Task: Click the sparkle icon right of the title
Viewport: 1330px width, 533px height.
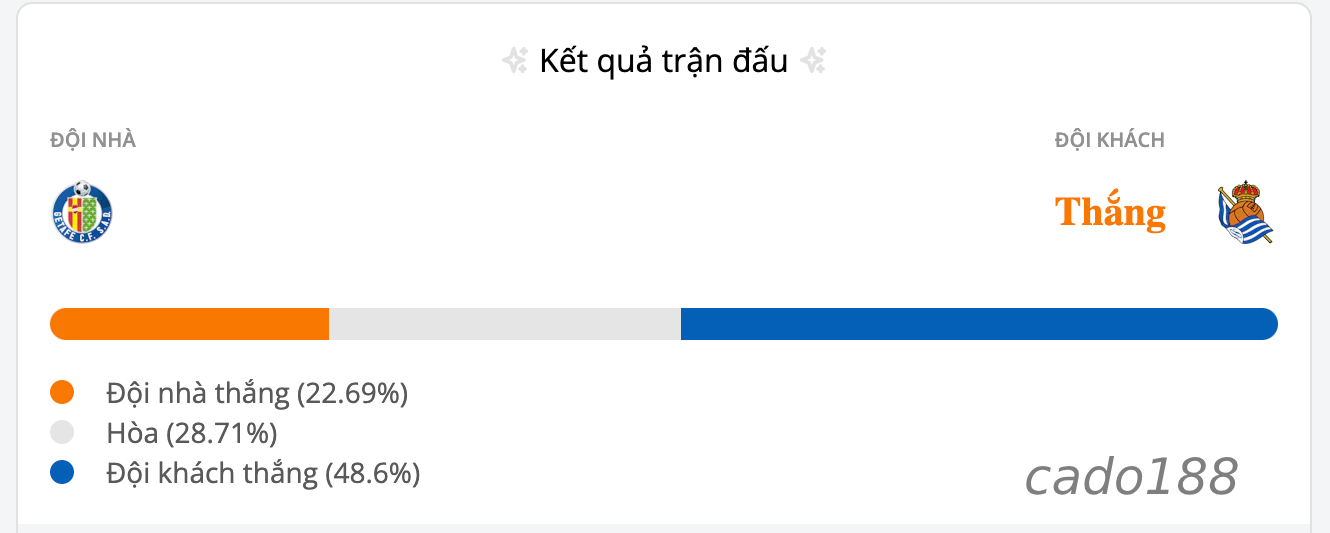Action: (813, 62)
